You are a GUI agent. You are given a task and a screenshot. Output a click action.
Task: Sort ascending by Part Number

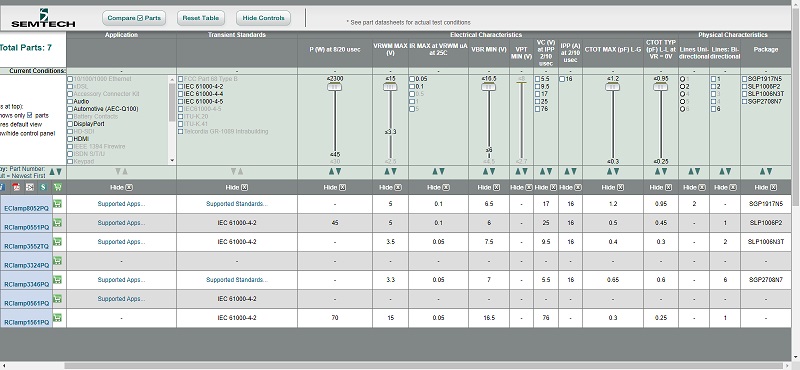(x=52, y=172)
